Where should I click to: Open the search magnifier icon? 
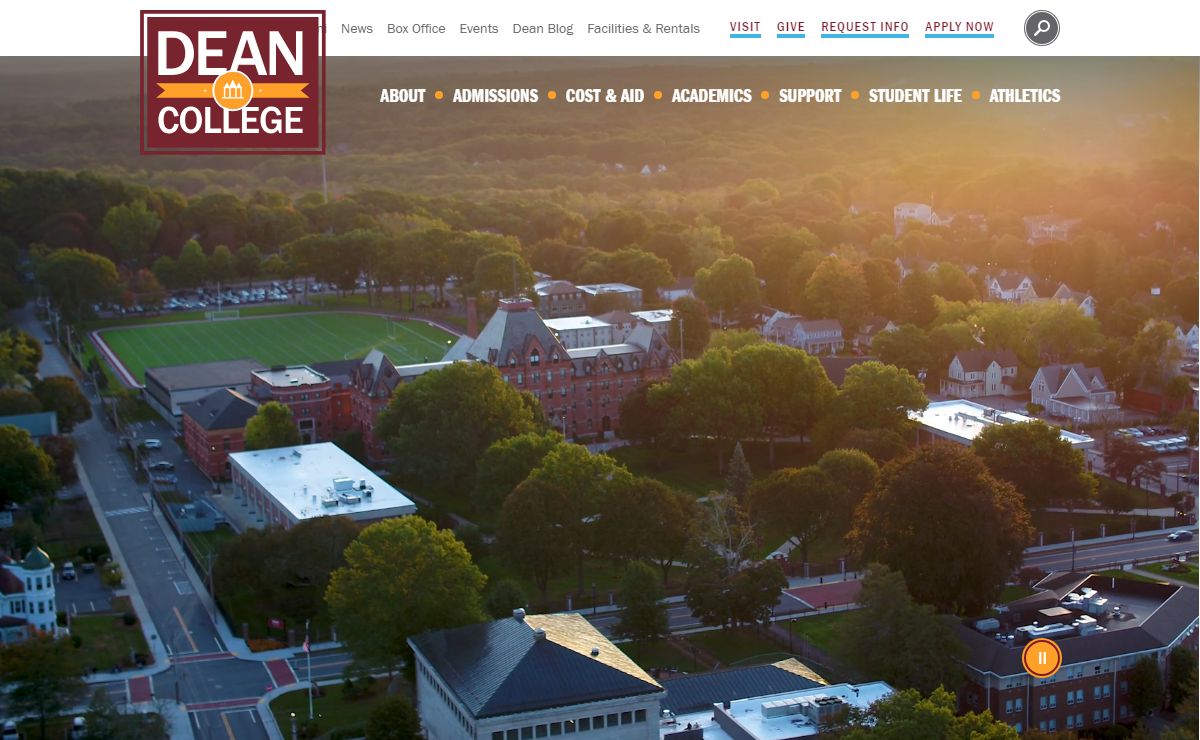(x=1041, y=28)
